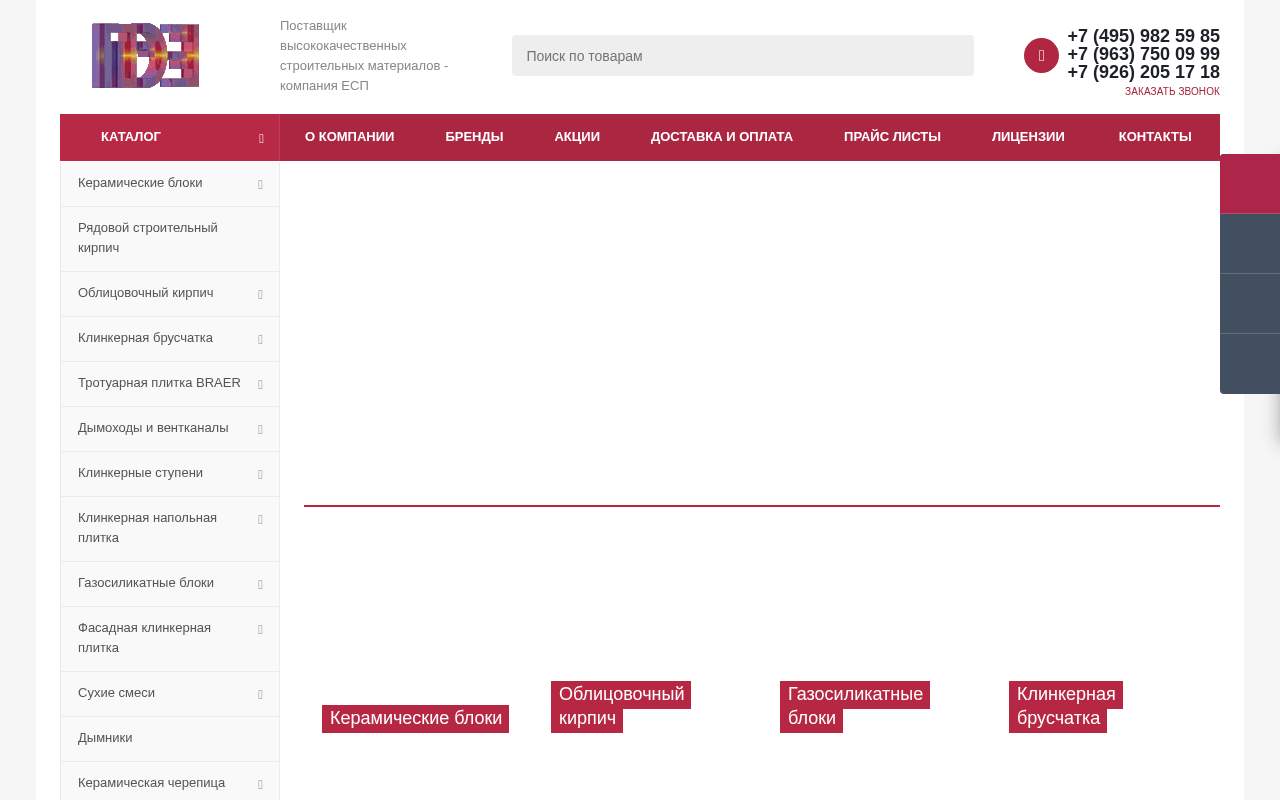Click the ЗАКАЗАТЬ ЗВОНОК link
The height and width of the screenshot is (800, 1280).
coord(1172,91)
